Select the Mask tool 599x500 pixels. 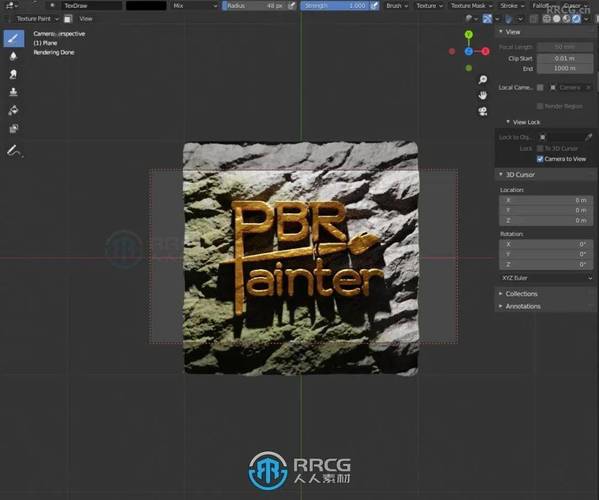(x=14, y=128)
